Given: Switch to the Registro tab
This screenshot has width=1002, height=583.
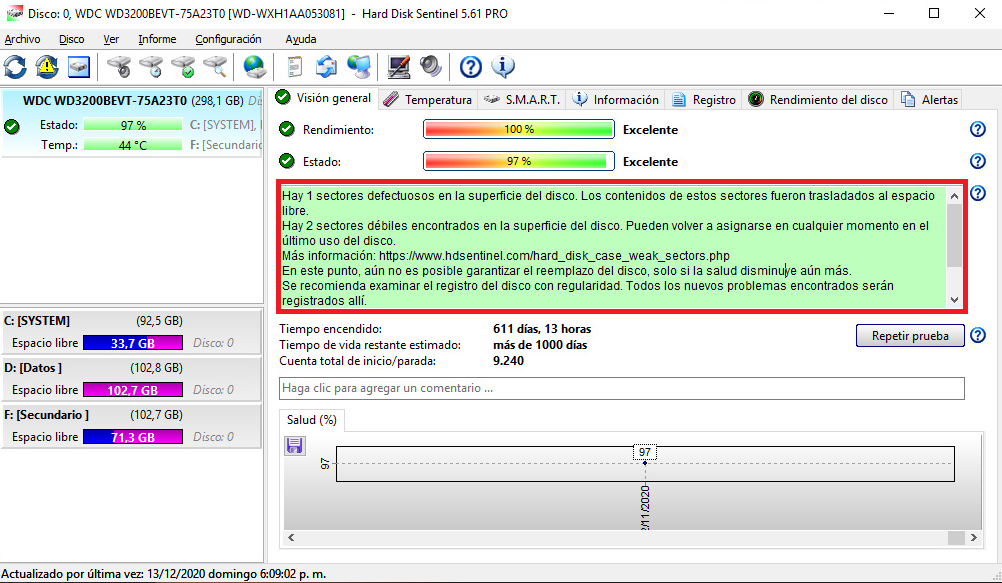Looking at the screenshot, I should [x=704, y=100].
